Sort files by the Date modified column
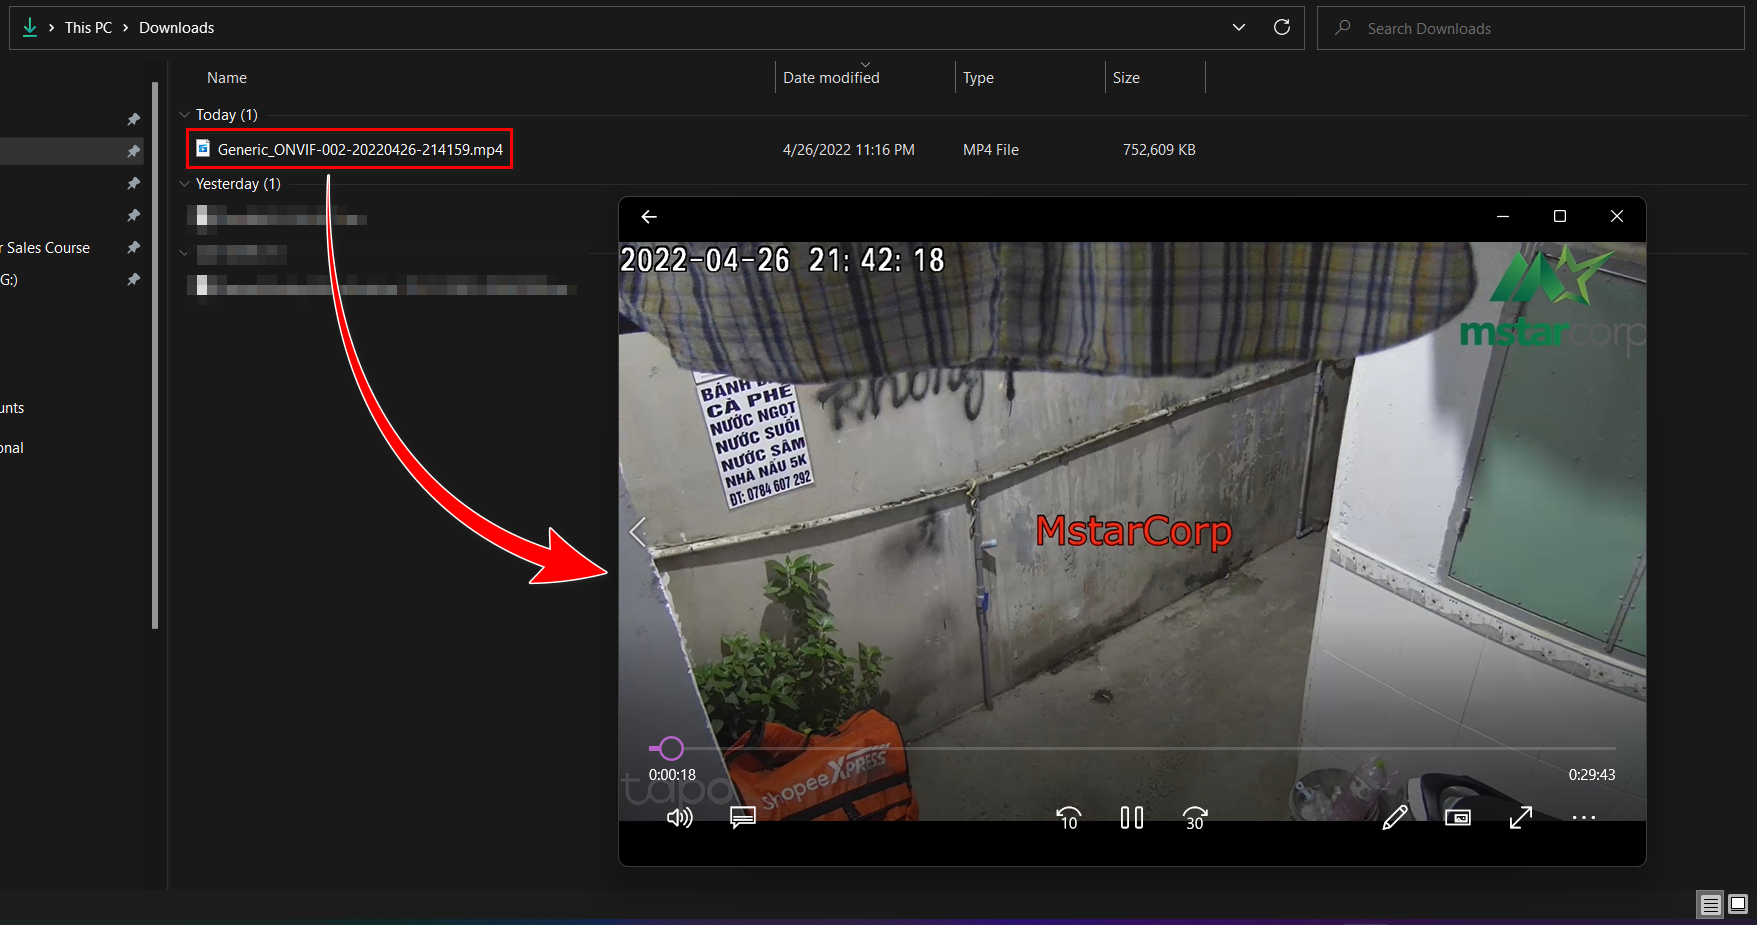This screenshot has width=1757, height=925. pos(830,77)
